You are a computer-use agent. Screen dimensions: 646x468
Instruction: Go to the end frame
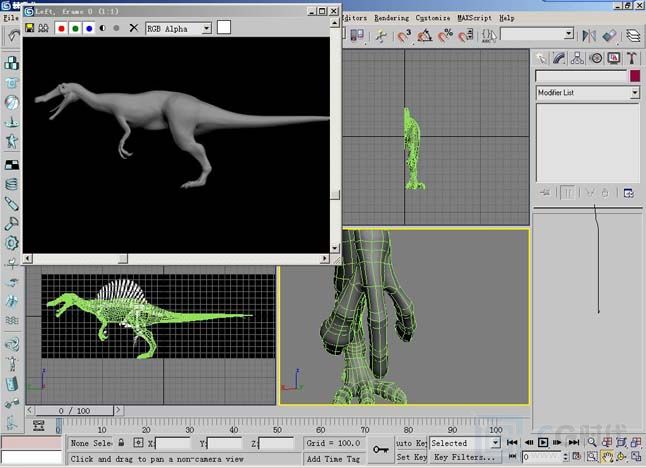(574, 442)
